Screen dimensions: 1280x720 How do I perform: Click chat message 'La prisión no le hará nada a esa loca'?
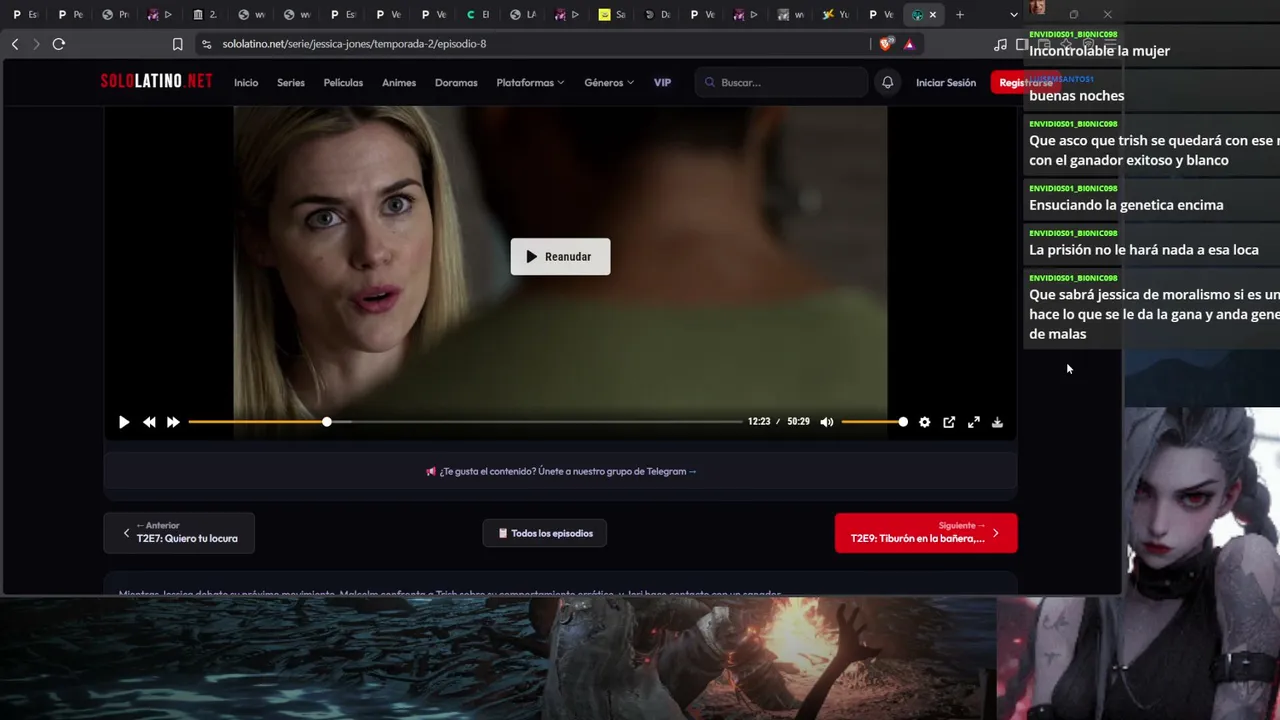coord(1144,250)
